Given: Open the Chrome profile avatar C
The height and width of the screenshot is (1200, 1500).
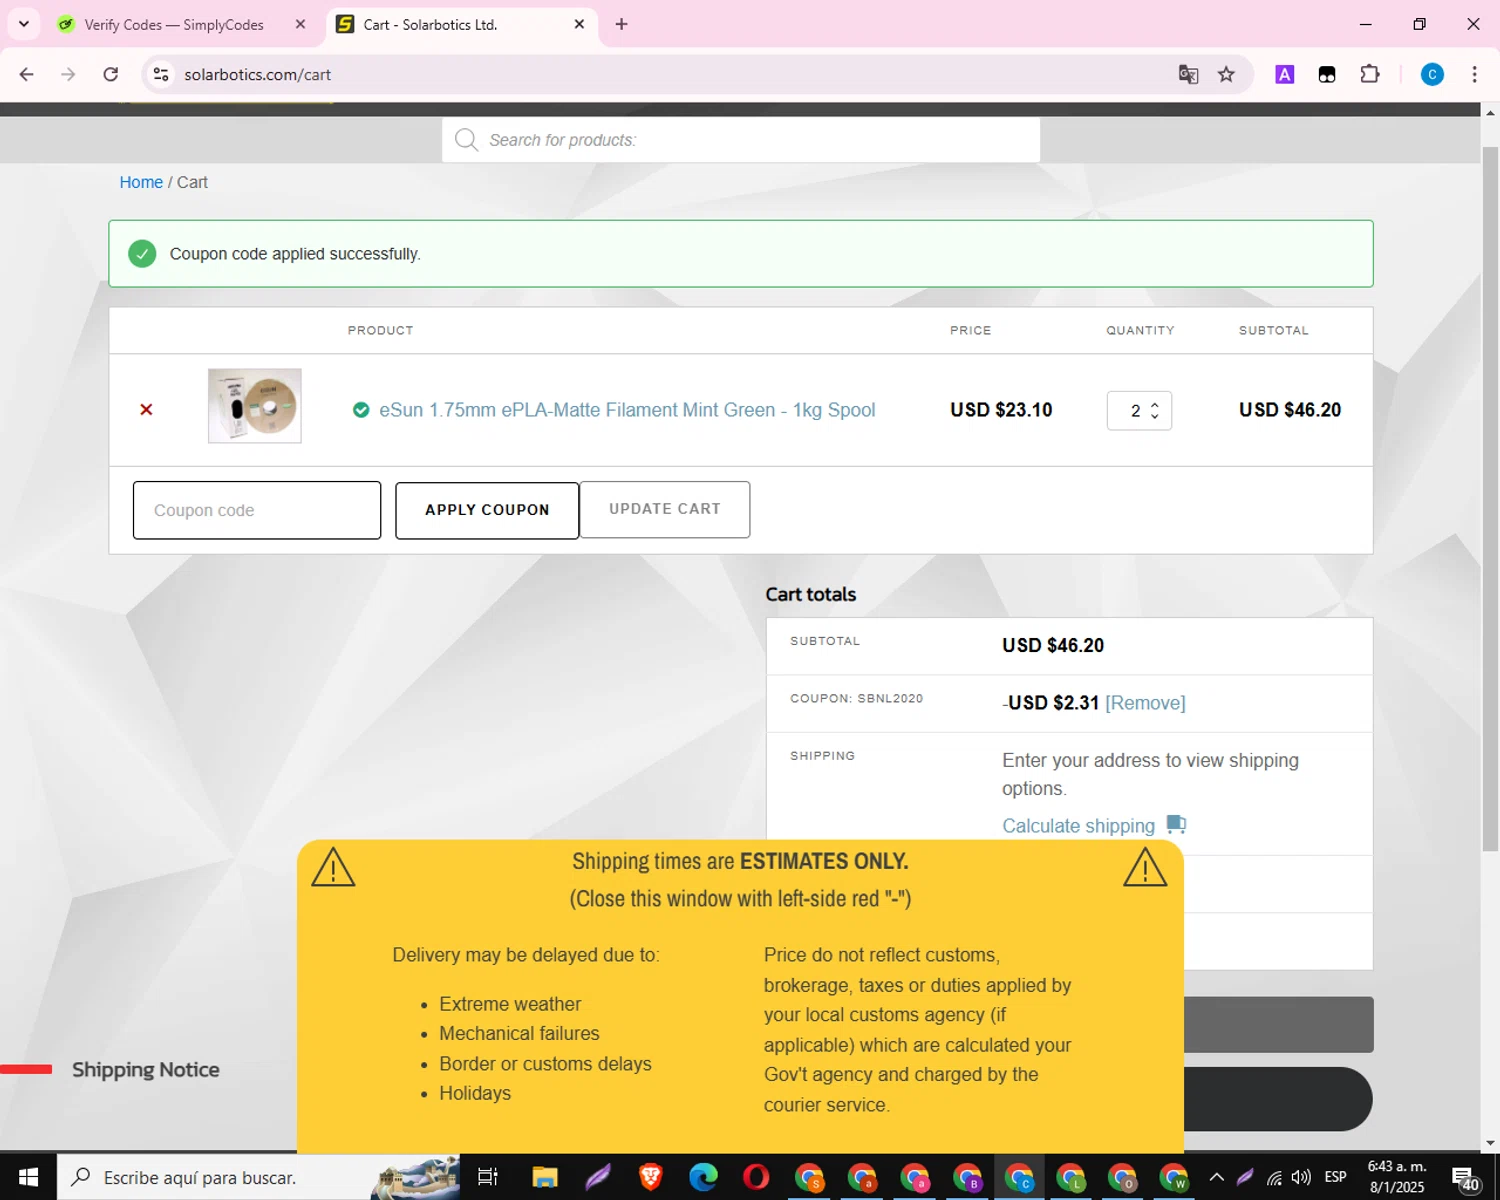Looking at the screenshot, I should (x=1432, y=74).
